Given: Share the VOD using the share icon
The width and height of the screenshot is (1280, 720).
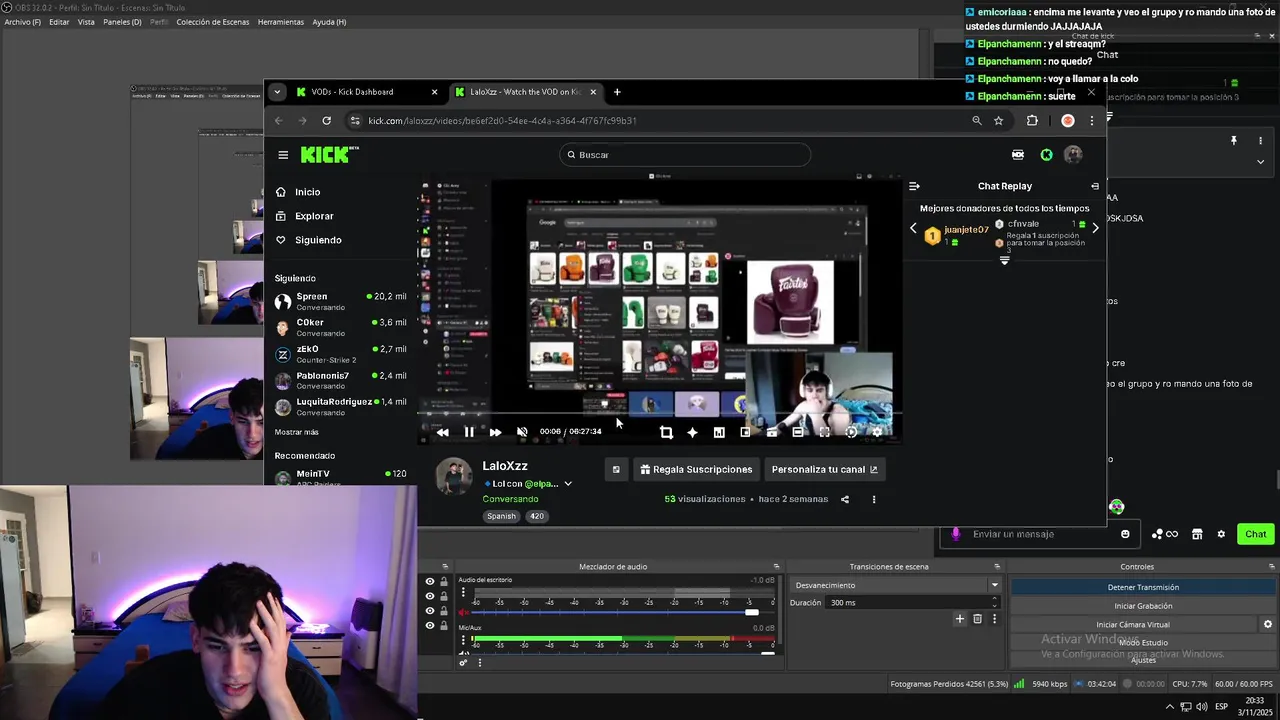Looking at the screenshot, I should pos(845,499).
